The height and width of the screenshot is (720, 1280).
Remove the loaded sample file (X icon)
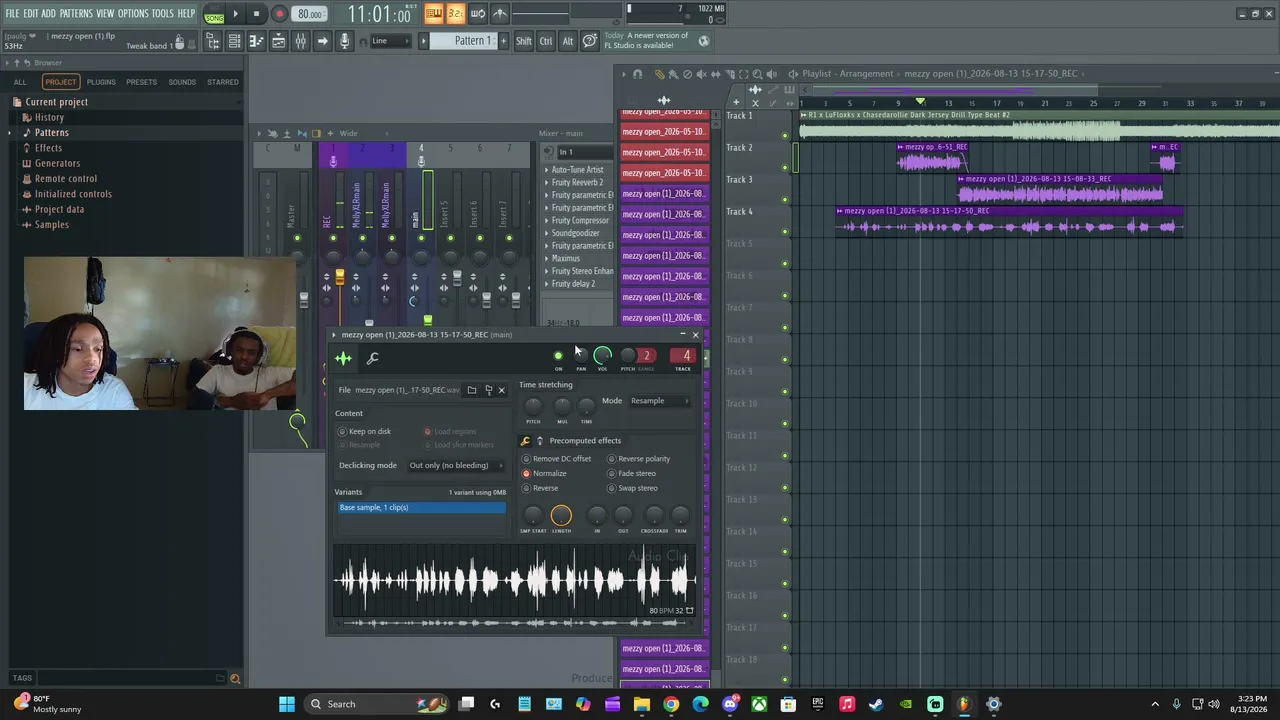coord(501,390)
